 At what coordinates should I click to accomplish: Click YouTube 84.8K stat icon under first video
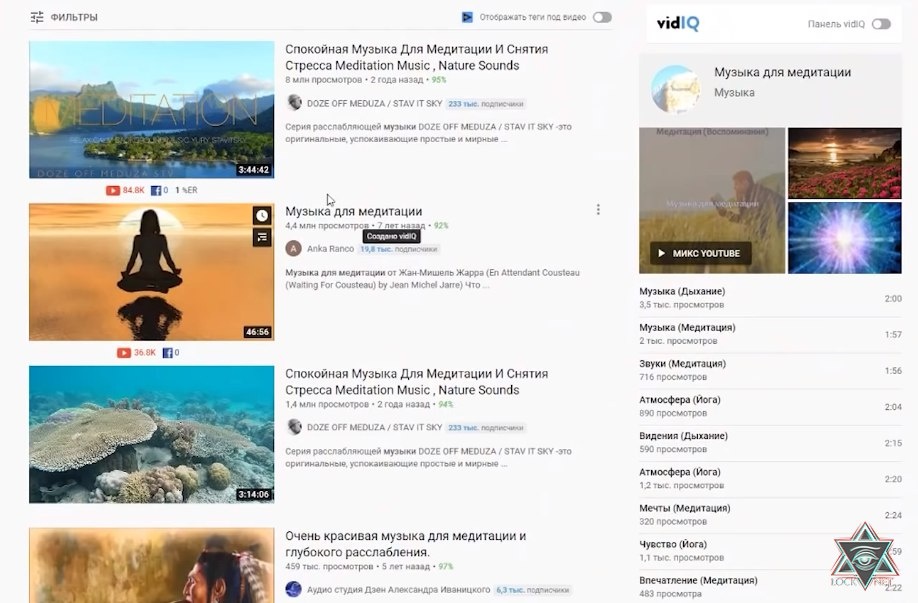point(112,190)
